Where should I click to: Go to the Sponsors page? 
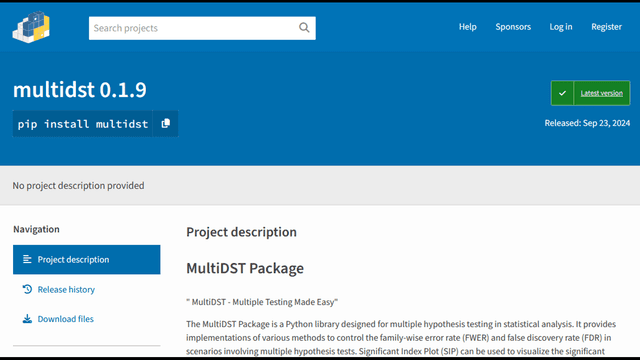tap(513, 27)
